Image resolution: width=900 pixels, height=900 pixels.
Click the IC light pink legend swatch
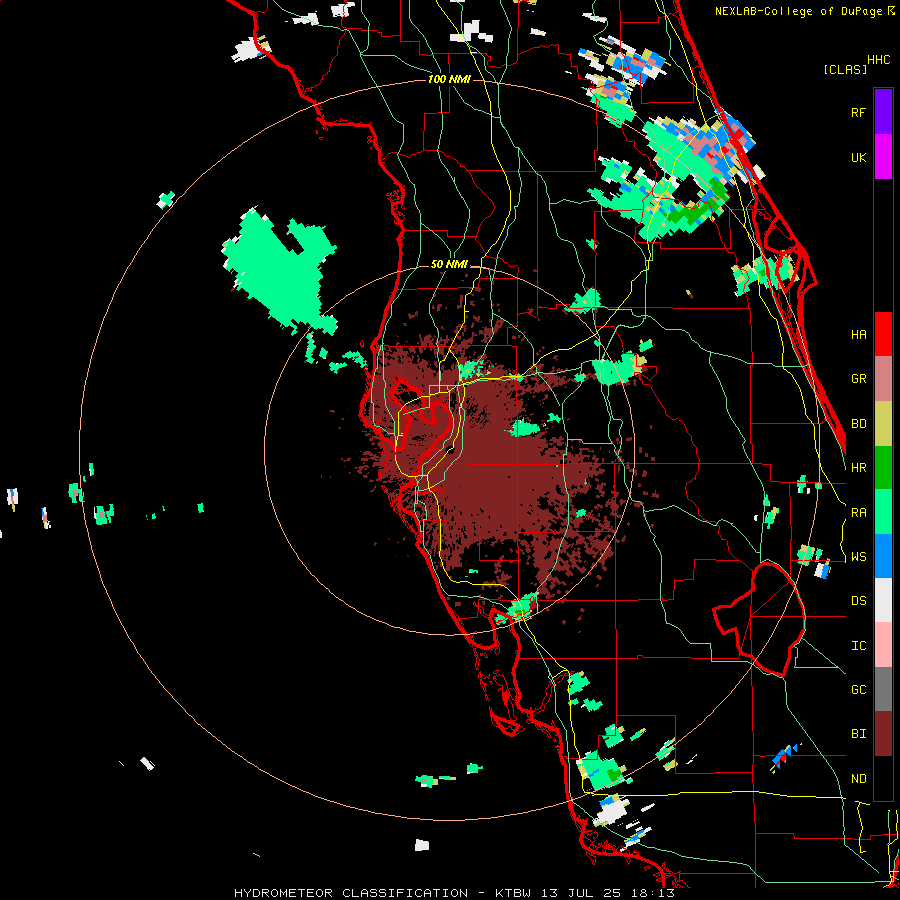pyautogui.click(x=883, y=645)
